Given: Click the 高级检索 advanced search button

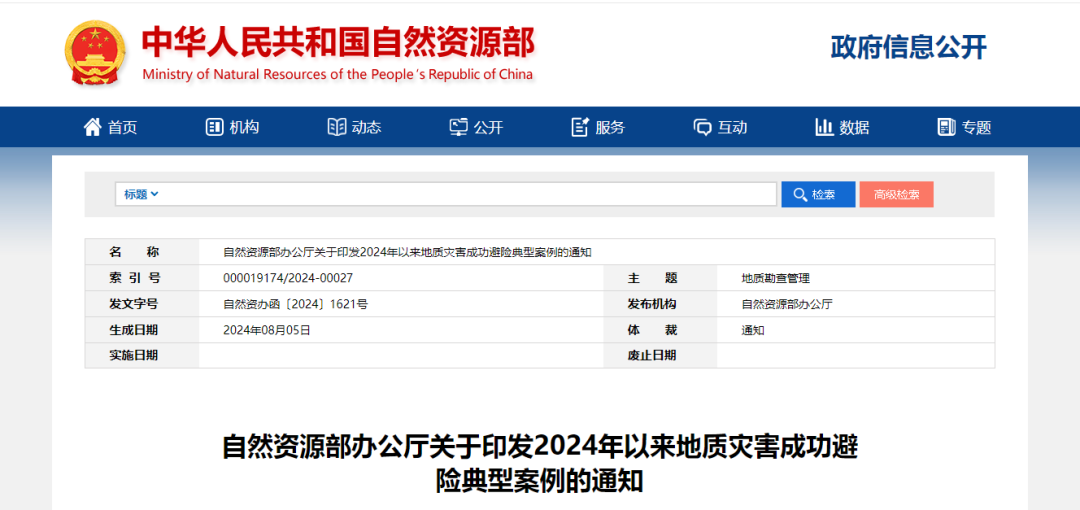Looking at the screenshot, I should [896, 194].
